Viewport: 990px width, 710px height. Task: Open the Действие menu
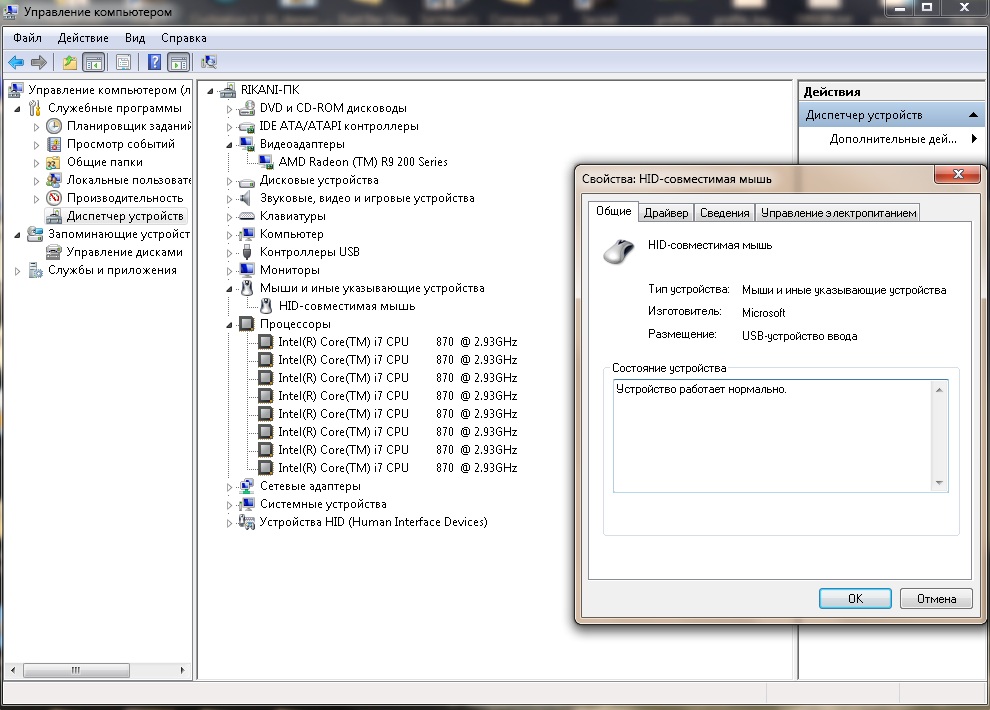pyautogui.click(x=83, y=38)
